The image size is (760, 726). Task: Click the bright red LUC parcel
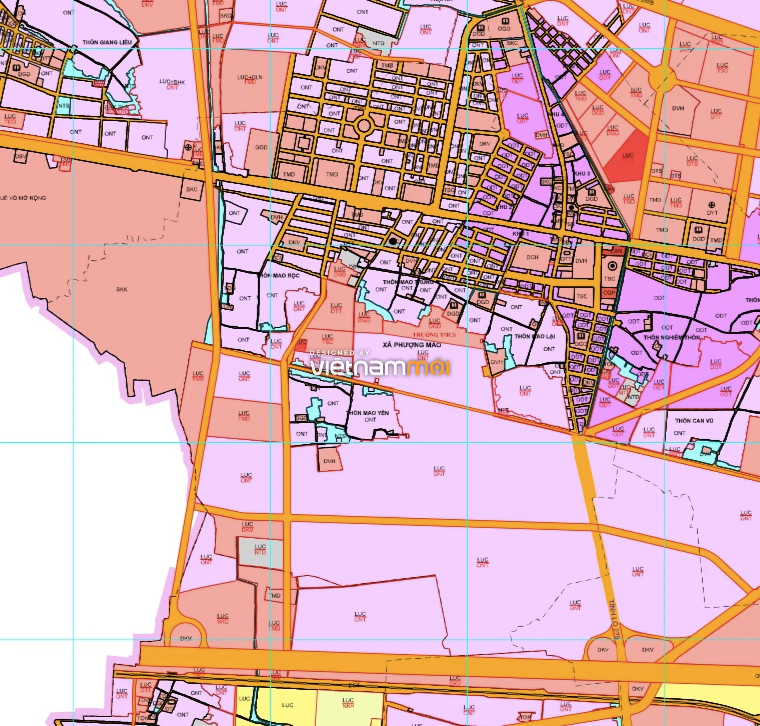click(x=627, y=155)
